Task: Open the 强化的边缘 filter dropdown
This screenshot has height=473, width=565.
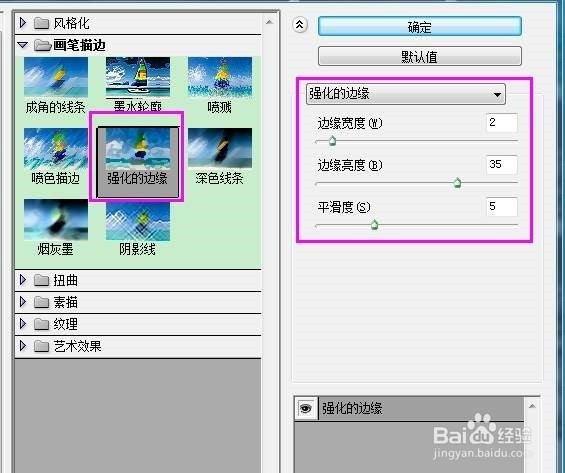Action: (406, 94)
